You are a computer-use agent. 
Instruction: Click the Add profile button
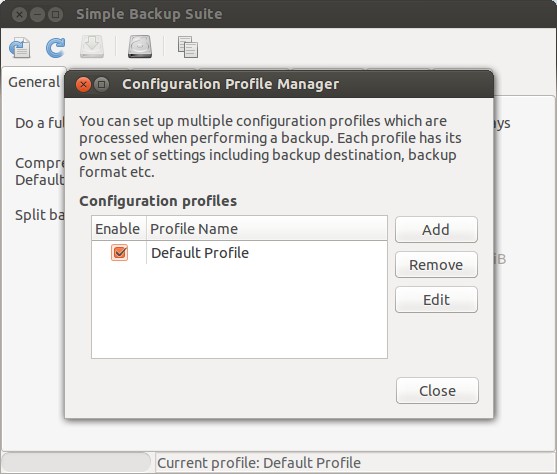point(436,230)
